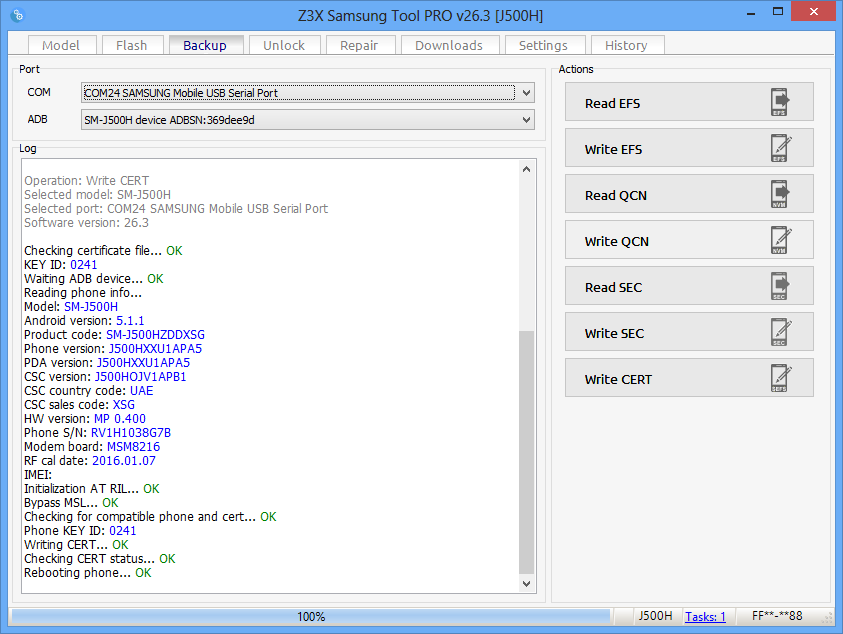Viewport: 843px width, 634px height.
Task: View the History tab
Action: point(626,45)
